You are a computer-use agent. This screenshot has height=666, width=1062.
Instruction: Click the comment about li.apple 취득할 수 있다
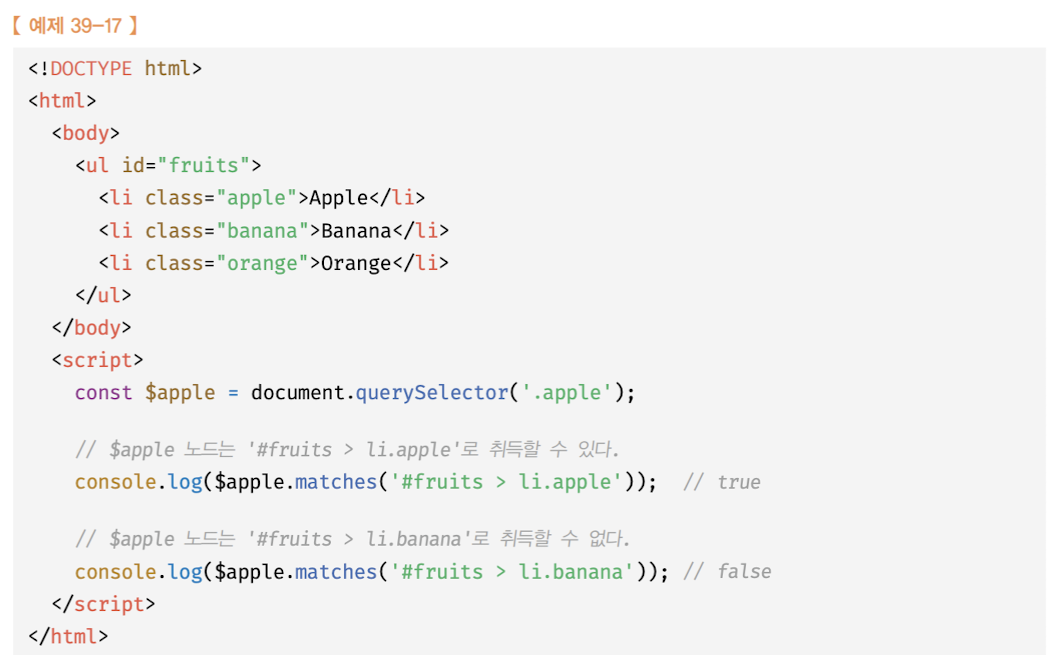pos(347,449)
